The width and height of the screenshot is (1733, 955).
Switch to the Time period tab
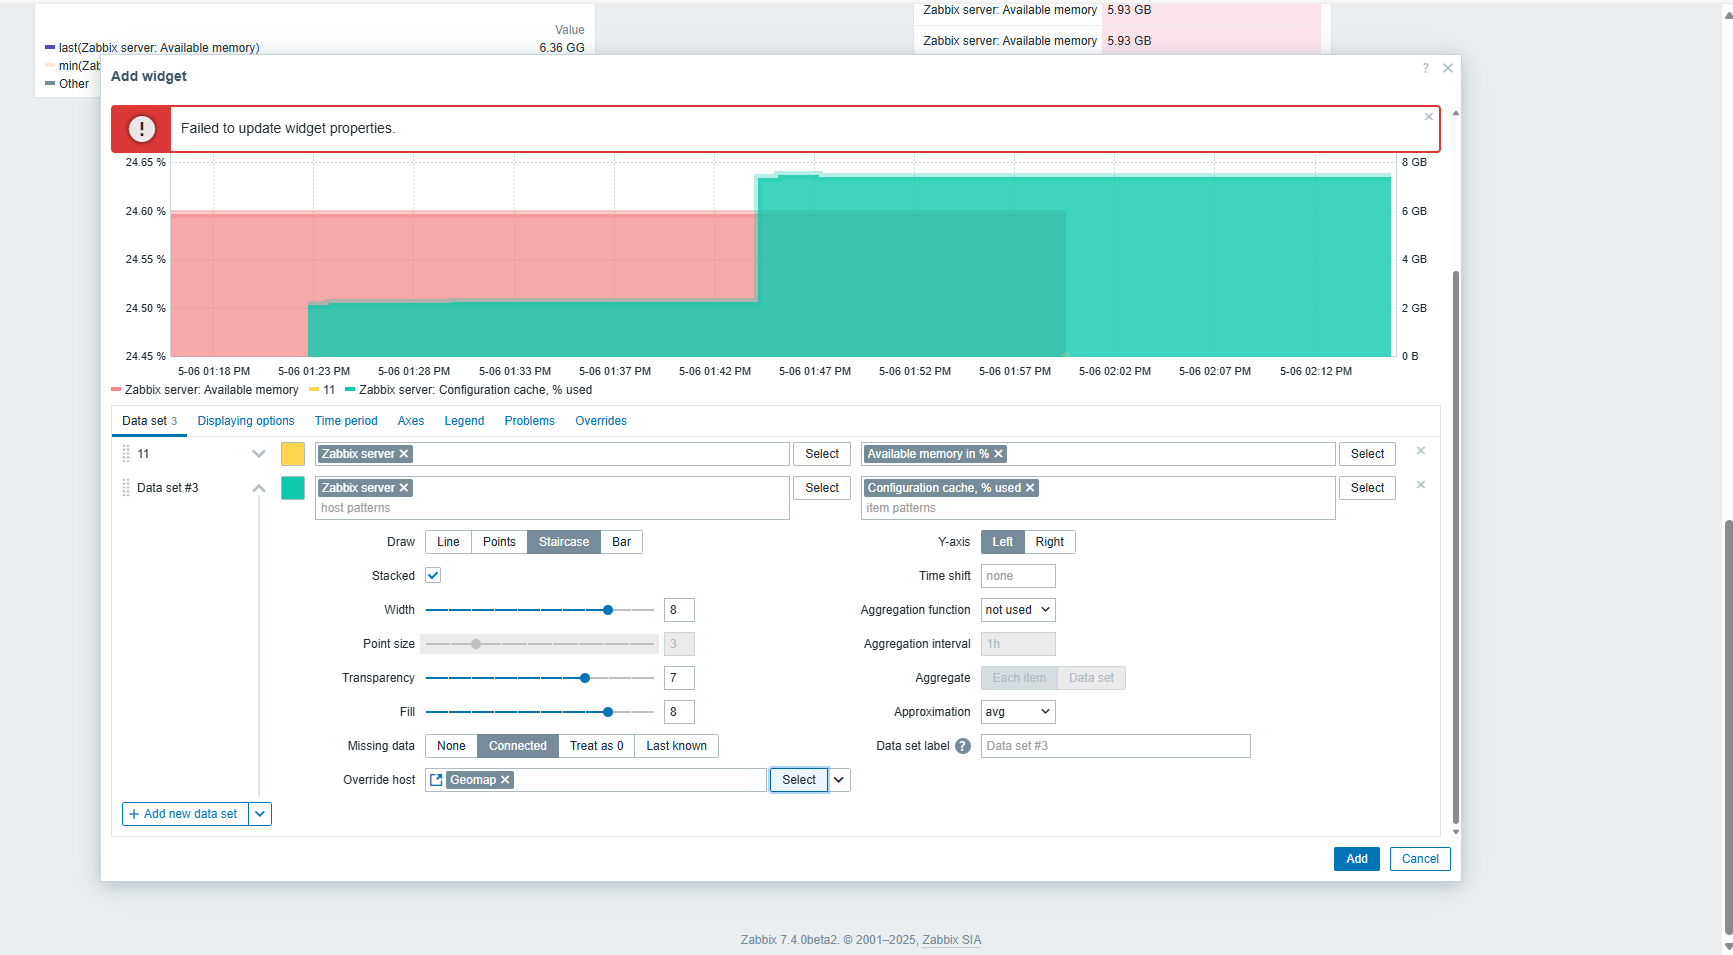pos(346,421)
